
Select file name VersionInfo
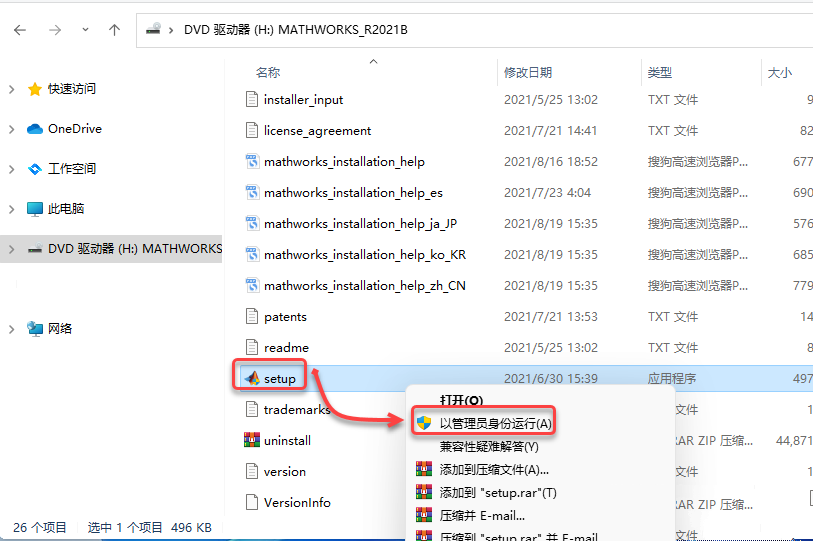pyautogui.click(x=297, y=503)
